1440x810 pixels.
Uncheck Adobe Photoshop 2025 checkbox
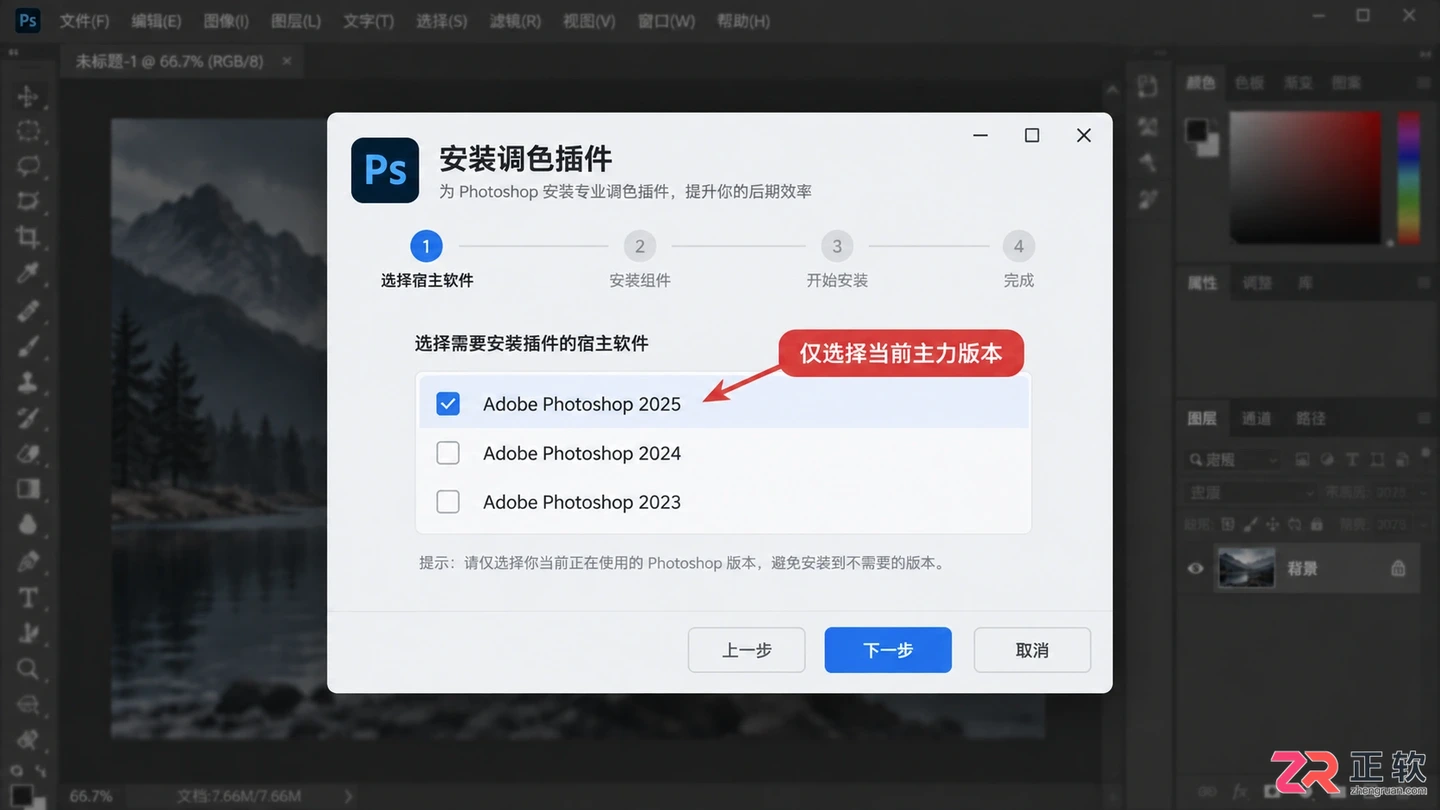448,404
